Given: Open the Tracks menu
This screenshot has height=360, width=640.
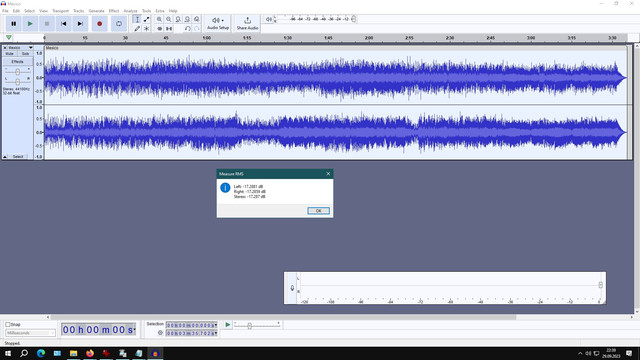Looking at the screenshot, I should click(x=79, y=11).
